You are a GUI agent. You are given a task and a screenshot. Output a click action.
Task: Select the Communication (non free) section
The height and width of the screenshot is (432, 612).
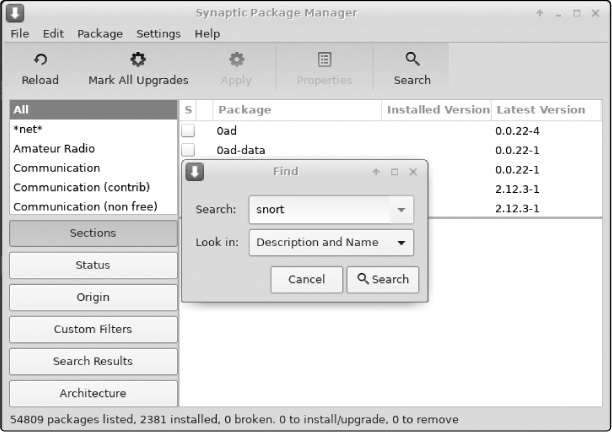pos(93,206)
